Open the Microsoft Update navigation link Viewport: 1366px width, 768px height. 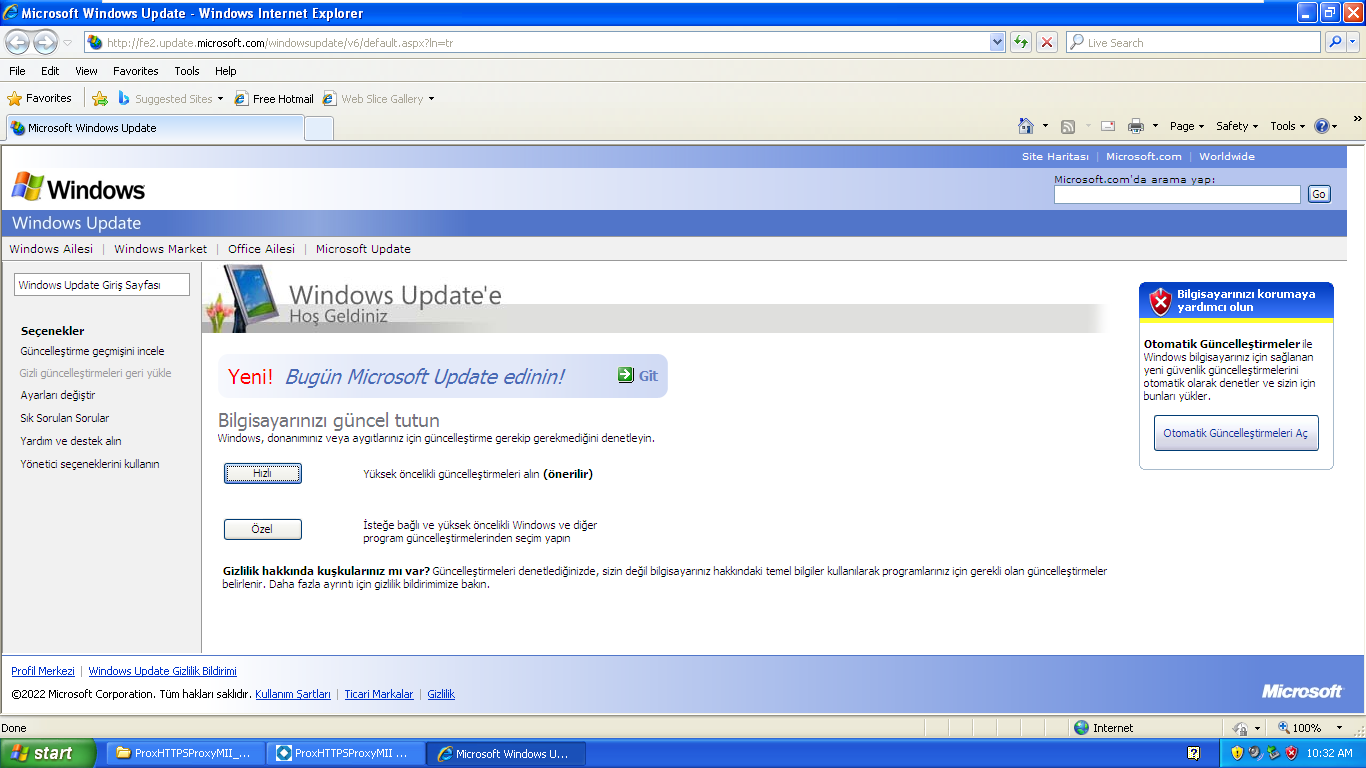click(363, 249)
